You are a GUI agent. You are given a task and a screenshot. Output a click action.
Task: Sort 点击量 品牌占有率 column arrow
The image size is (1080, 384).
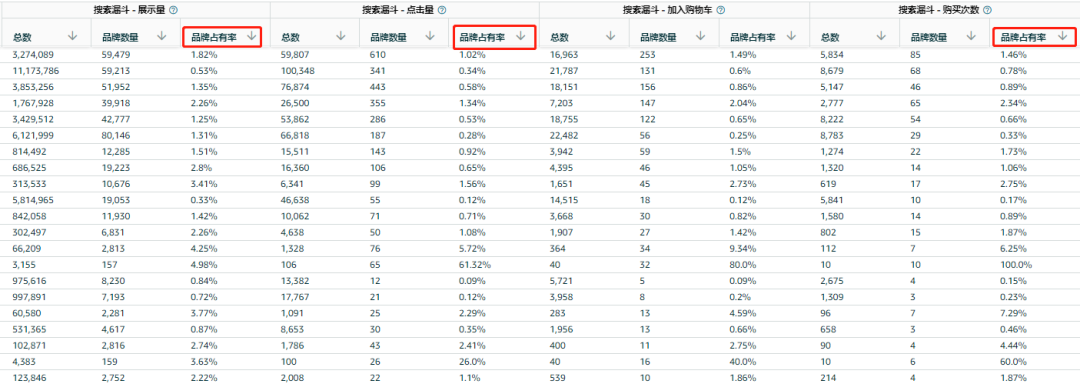(520, 36)
